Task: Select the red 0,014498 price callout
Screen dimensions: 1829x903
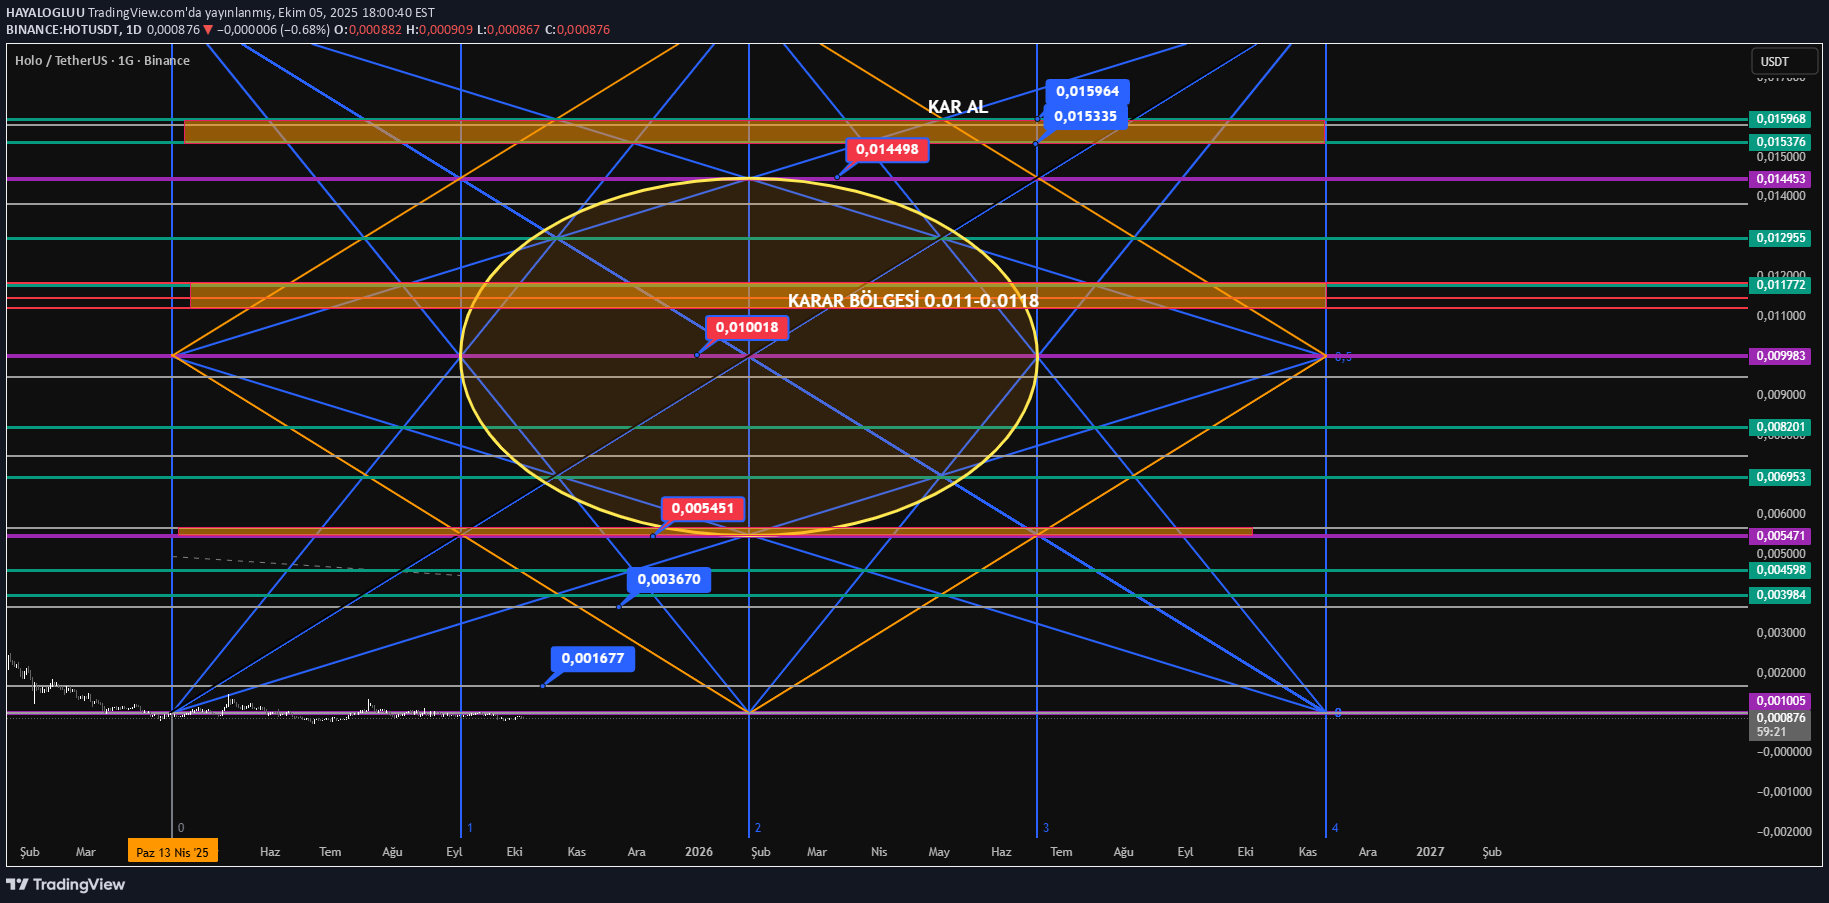Action: 887,150
